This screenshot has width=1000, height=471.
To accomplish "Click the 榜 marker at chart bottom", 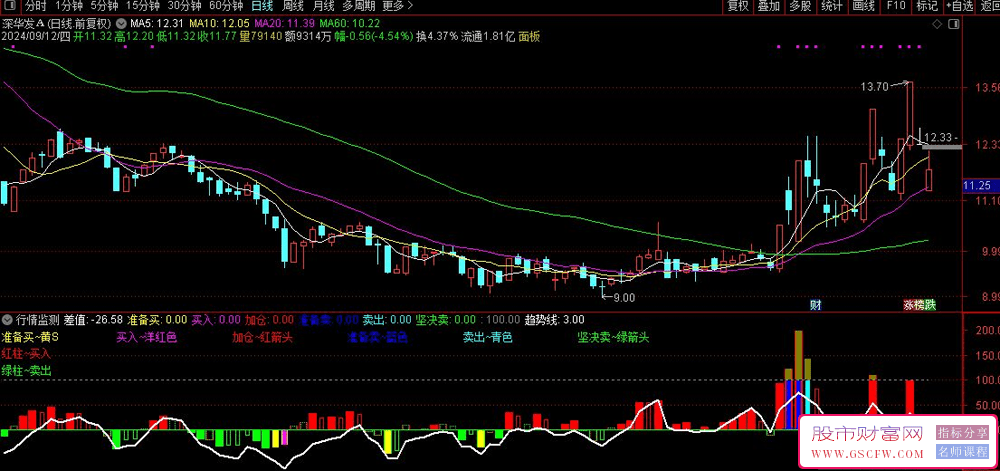I will pyautogui.click(x=920, y=305).
